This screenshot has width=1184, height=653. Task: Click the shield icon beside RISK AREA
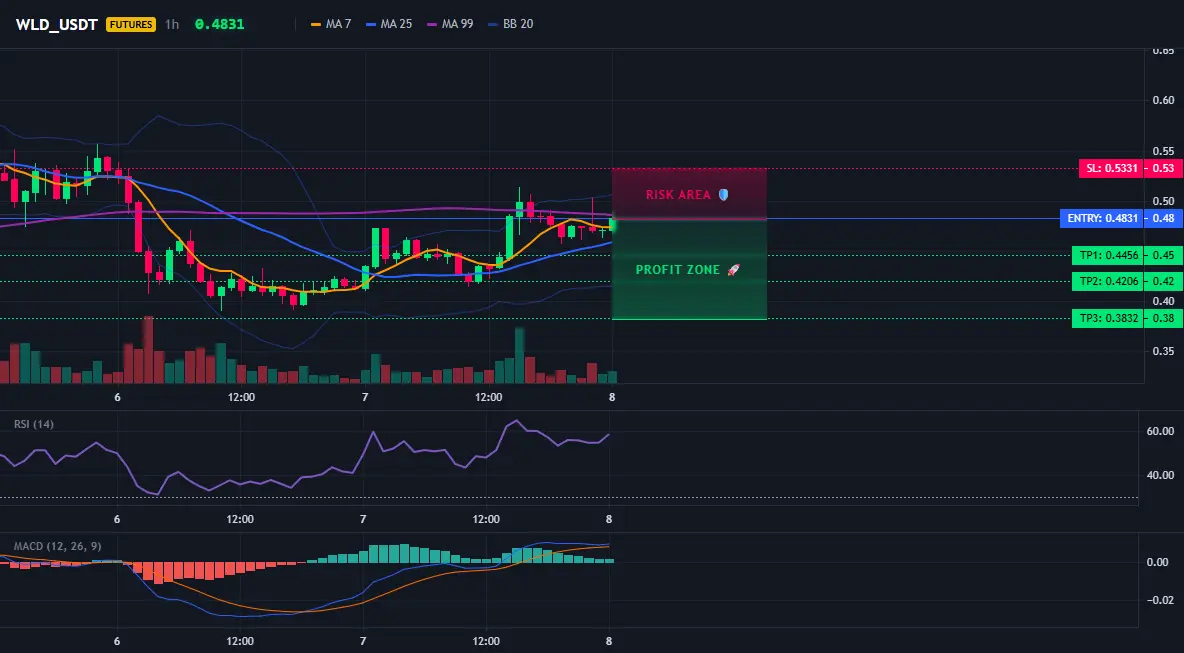[x=723, y=195]
